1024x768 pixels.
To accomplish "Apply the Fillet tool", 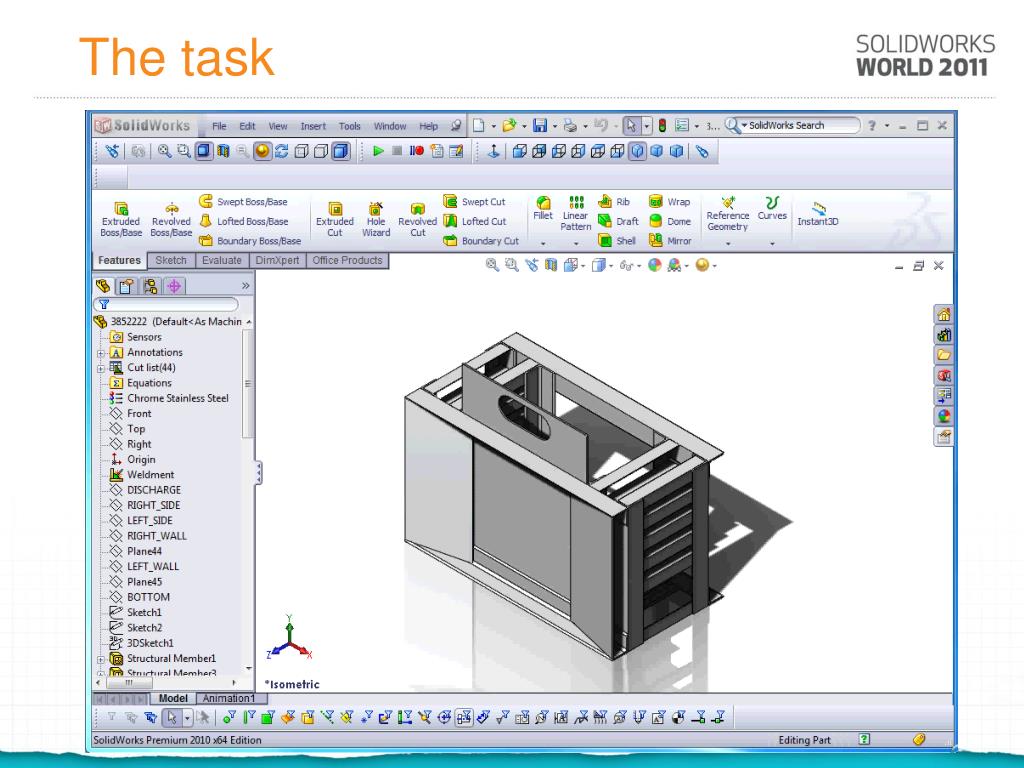I will point(543,208).
